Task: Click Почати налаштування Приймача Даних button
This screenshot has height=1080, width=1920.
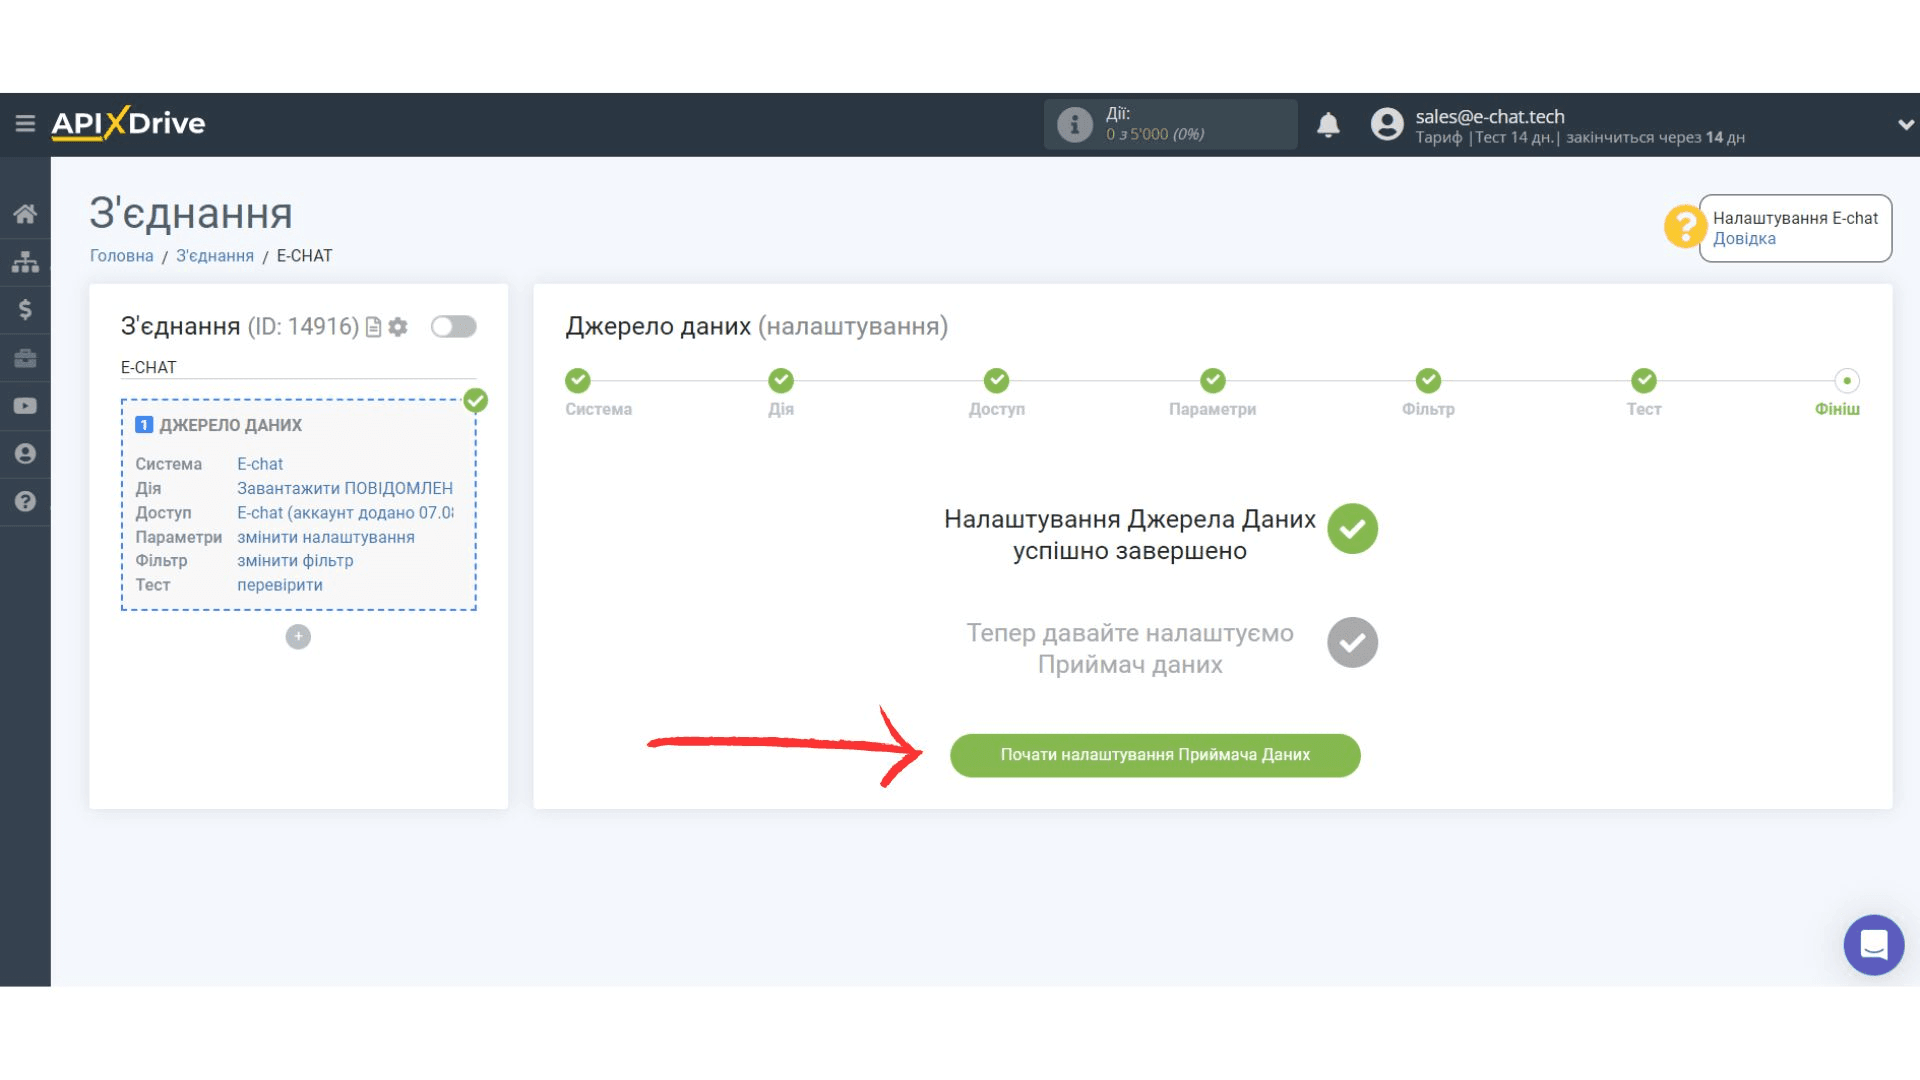Action: pyautogui.click(x=1155, y=755)
